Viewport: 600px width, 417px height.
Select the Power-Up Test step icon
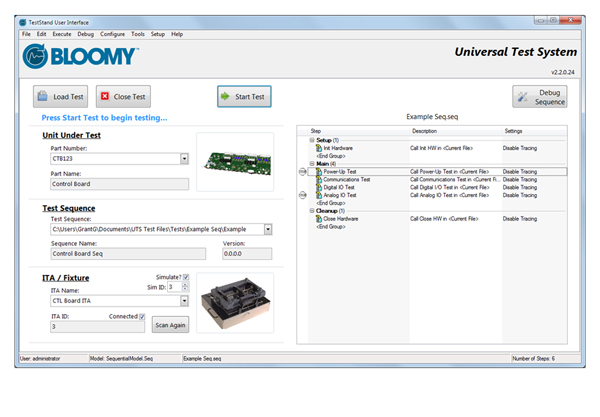319,172
